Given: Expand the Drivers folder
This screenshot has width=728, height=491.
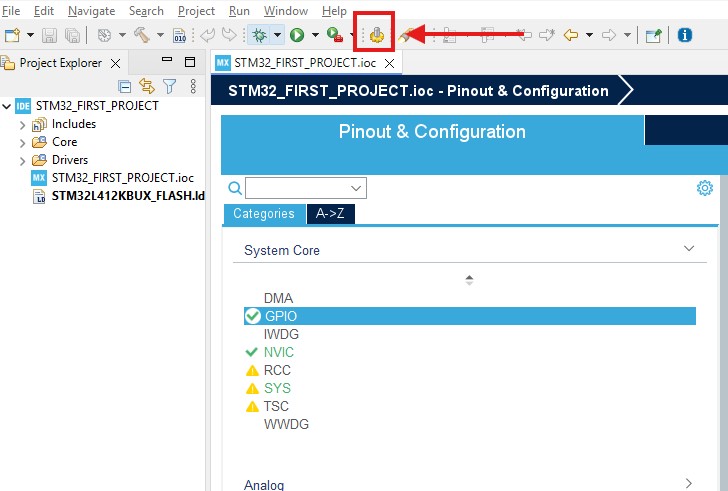Looking at the screenshot, I should tap(22, 161).
